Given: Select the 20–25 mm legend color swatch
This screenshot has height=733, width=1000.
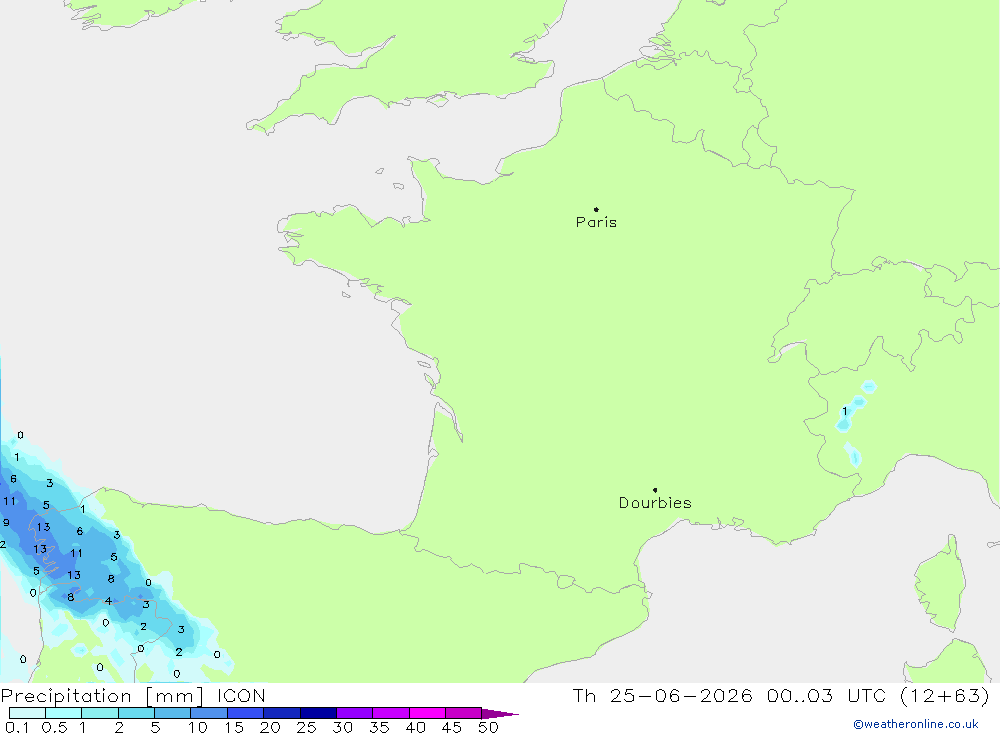Looking at the screenshot, I should pos(281,713).
